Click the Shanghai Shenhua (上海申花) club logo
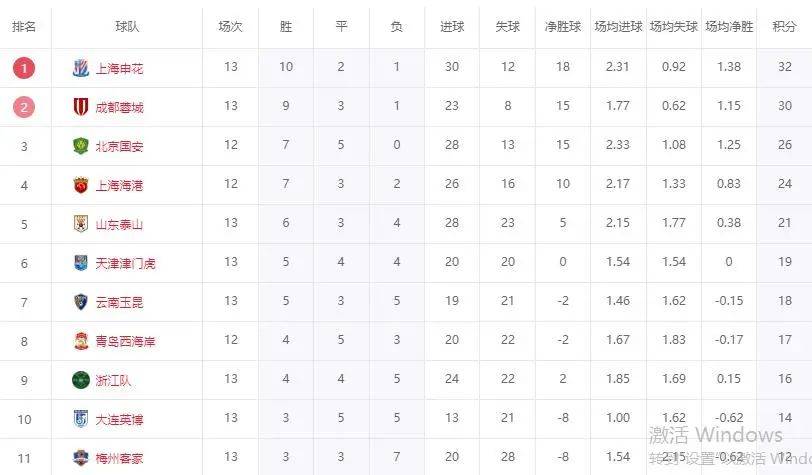Image resolution: width=812 pixels, height=475 pixels. 81,68
